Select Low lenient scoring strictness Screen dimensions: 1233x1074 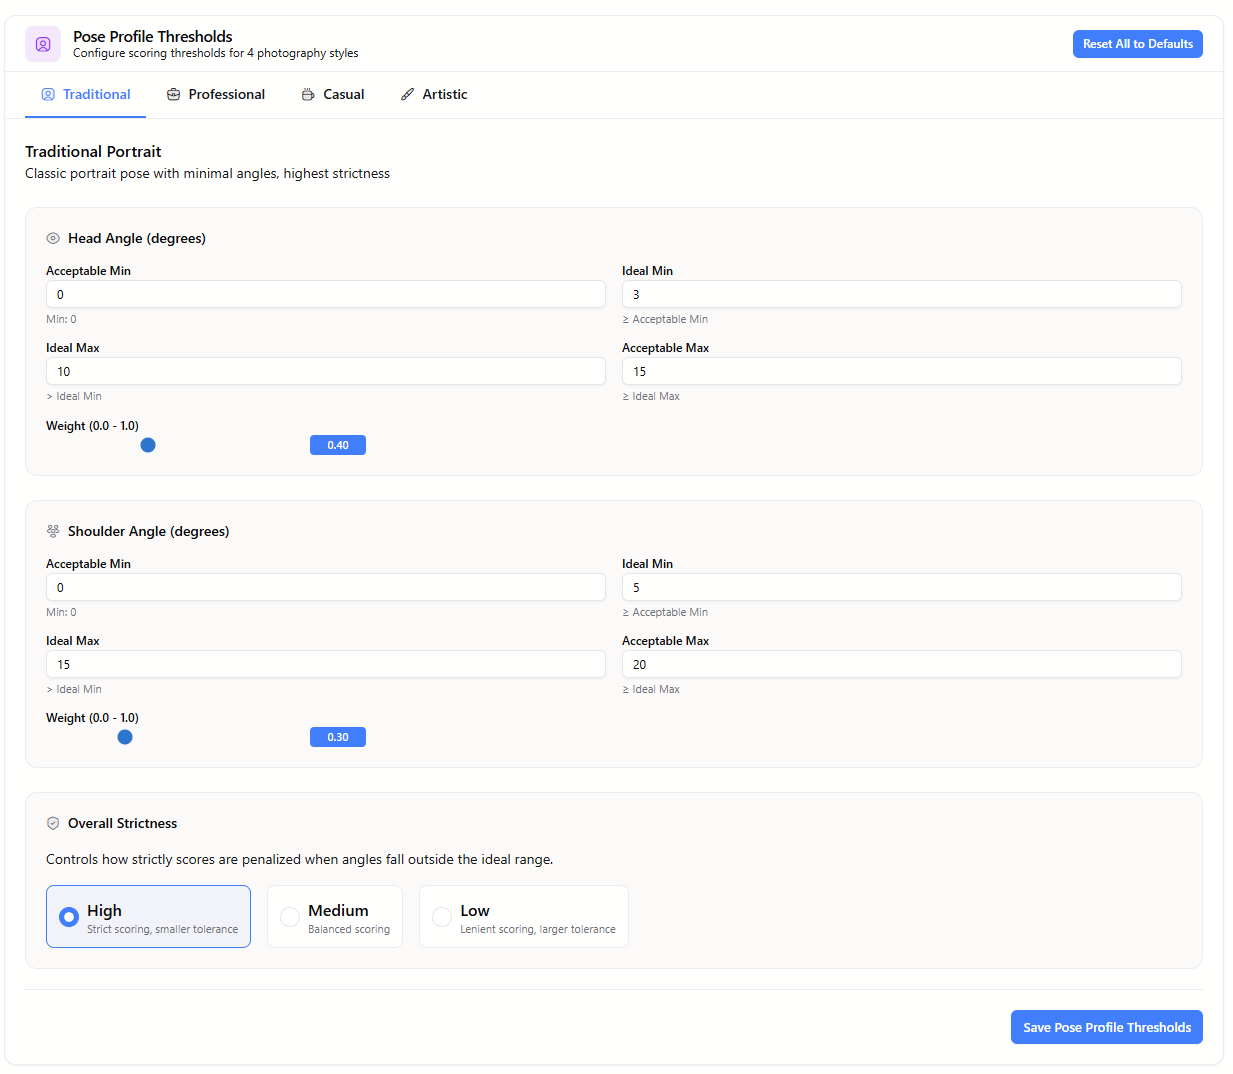point(523,916)
